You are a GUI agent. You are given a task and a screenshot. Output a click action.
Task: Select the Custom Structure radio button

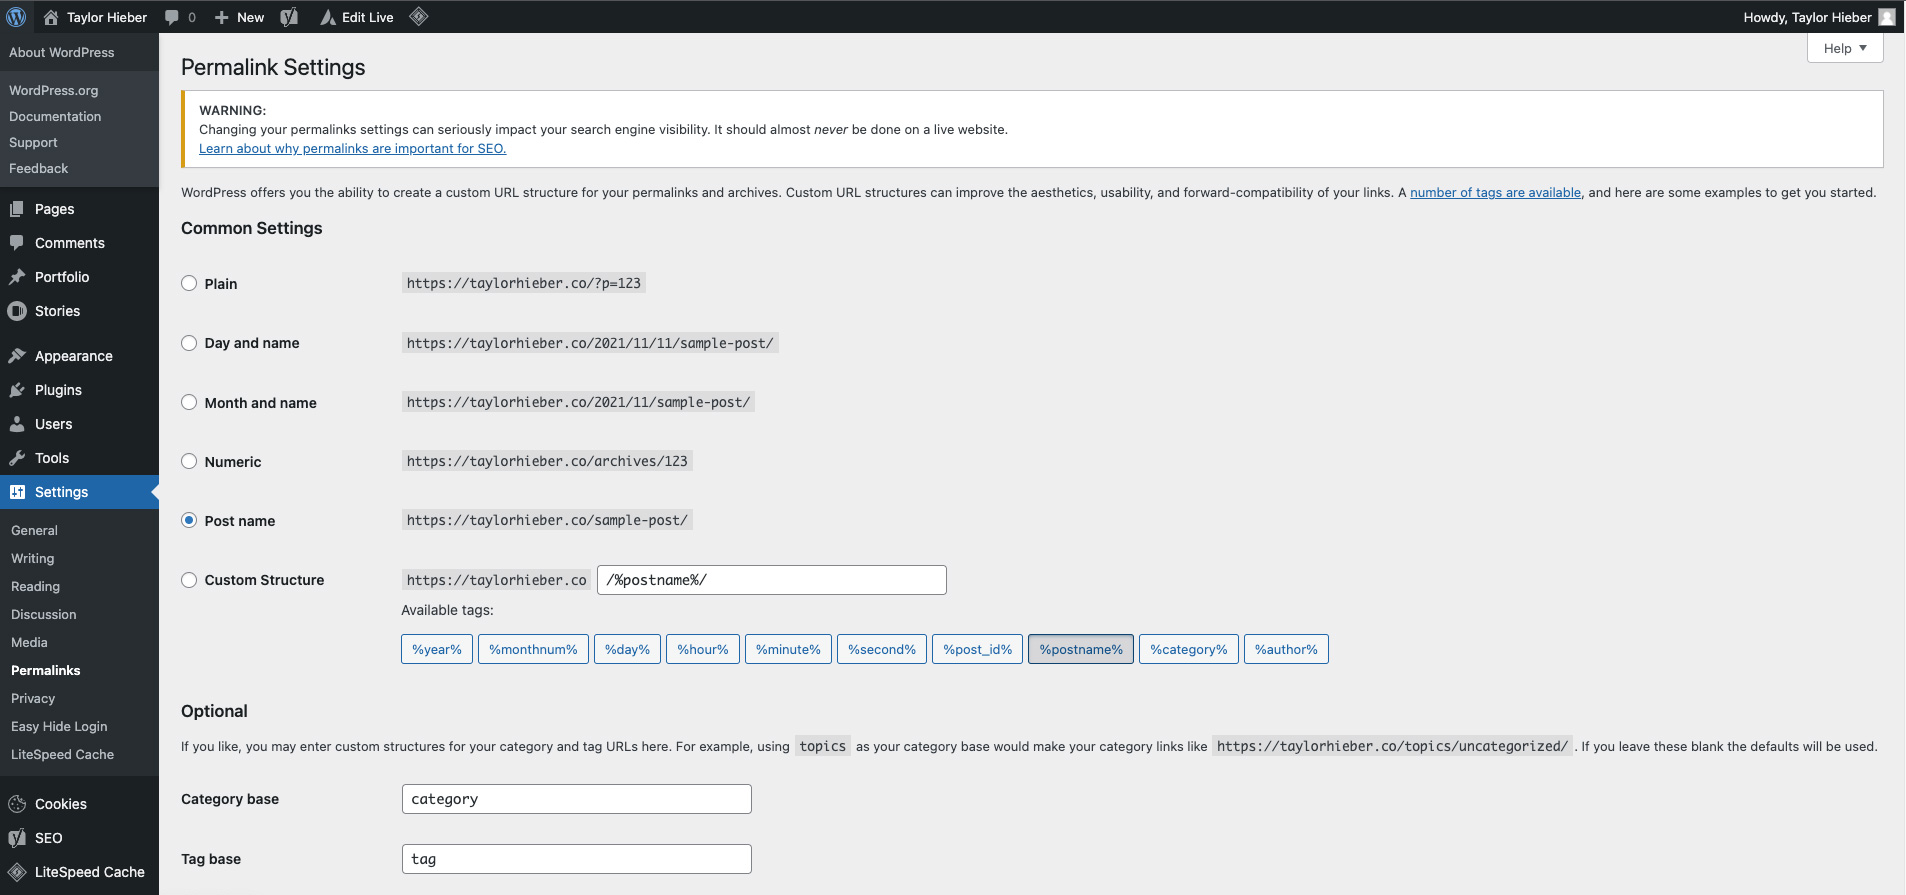[x=189, y=580]
